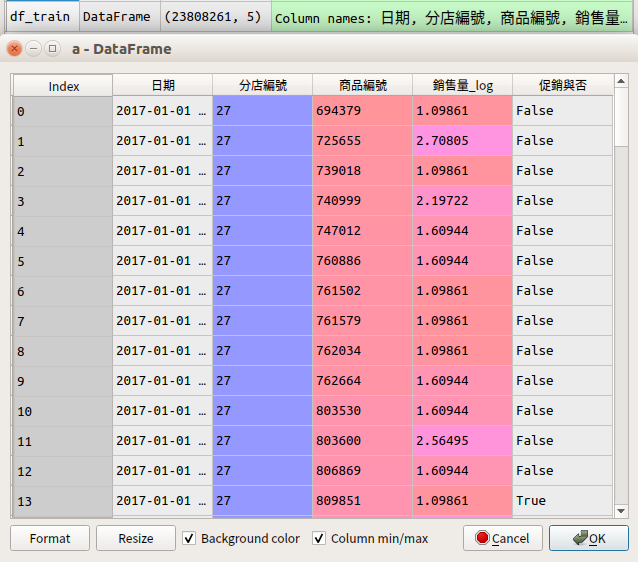
Task: Click the Resize button
Action: 136,538
